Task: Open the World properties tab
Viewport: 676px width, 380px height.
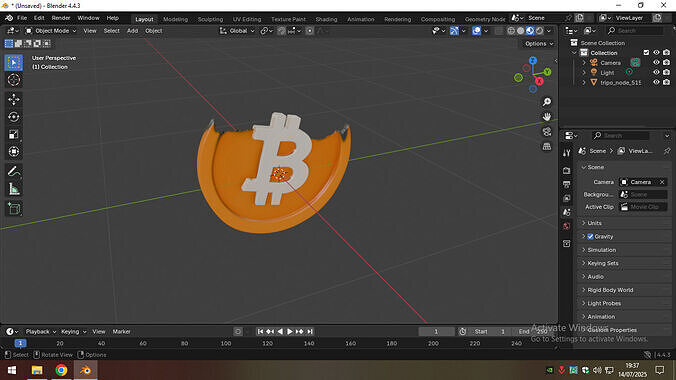Action: (x=566, y=226)
